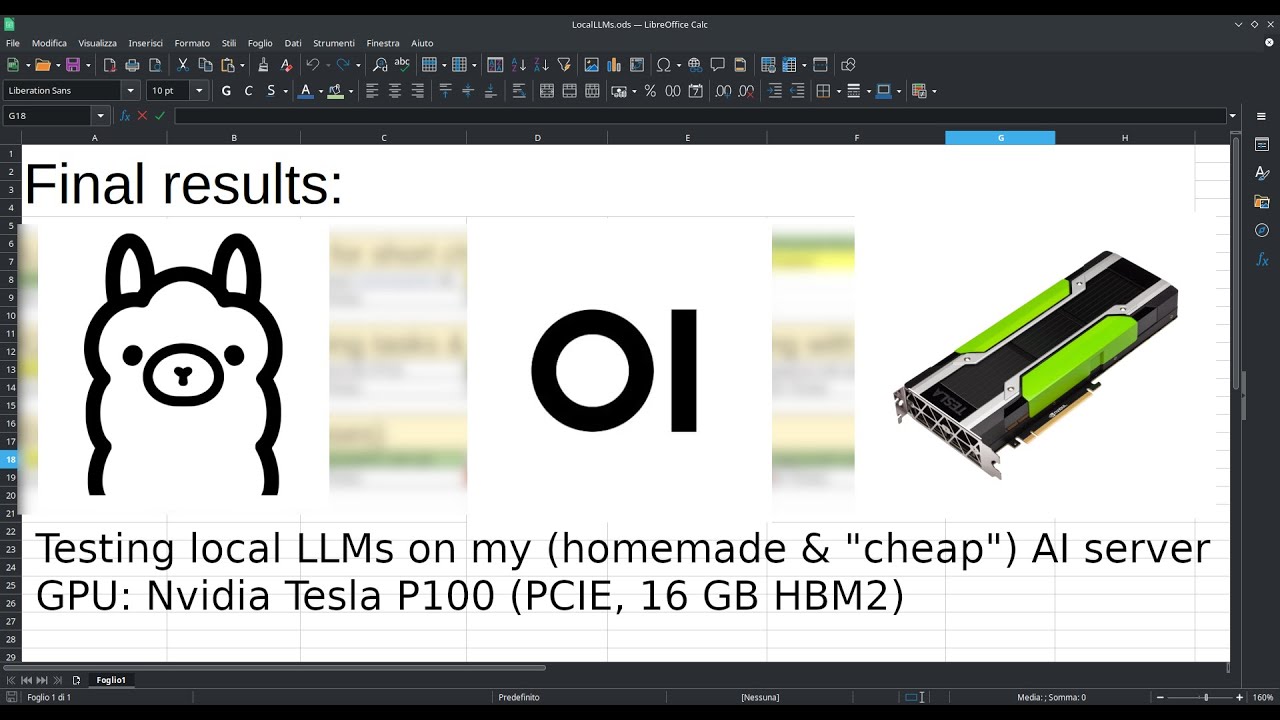
Task: Insert image icon
Action: point(591,65)
